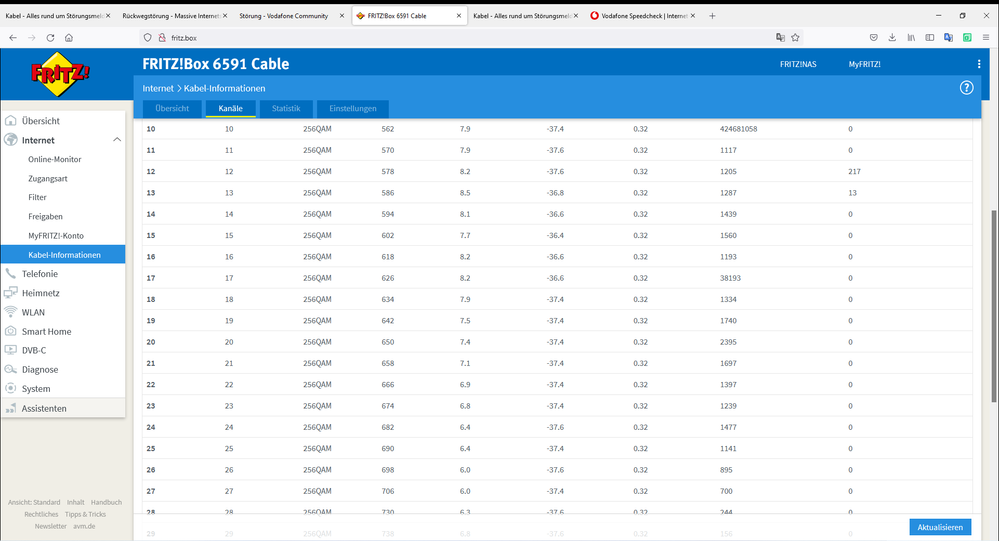Click the translate icon in address bar

tap(780, 38)
